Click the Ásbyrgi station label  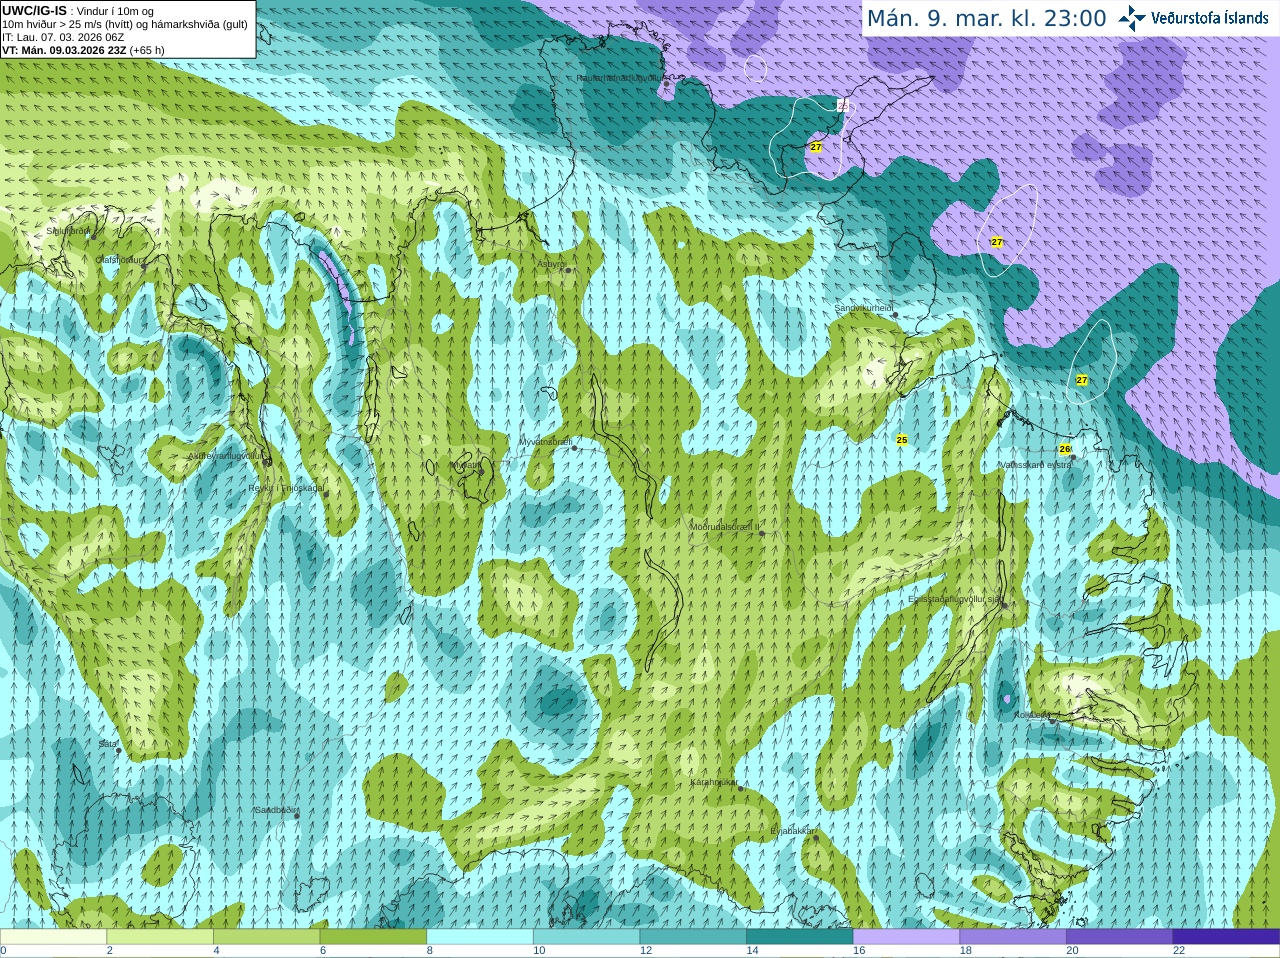pos(551,264)
